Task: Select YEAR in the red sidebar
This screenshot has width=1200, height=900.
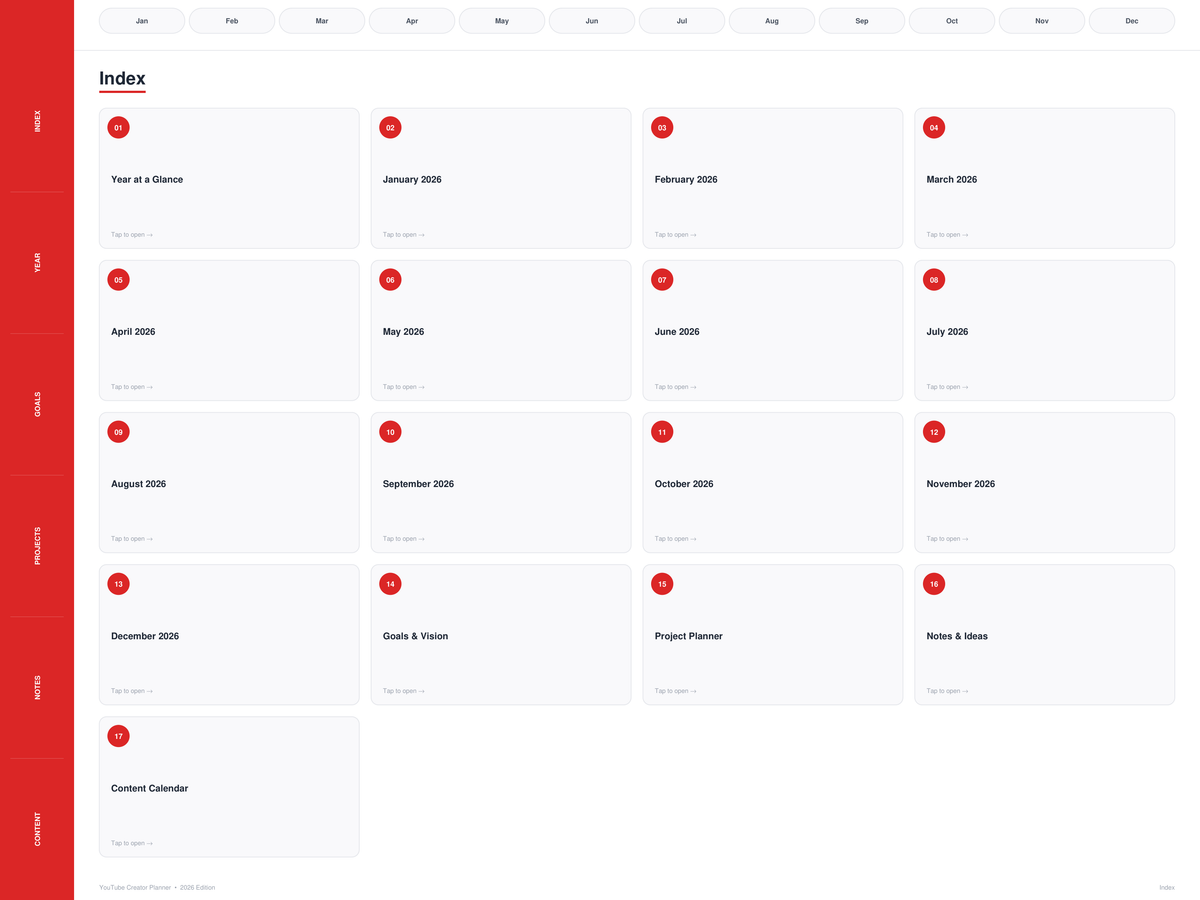Action: pos(37,262)
